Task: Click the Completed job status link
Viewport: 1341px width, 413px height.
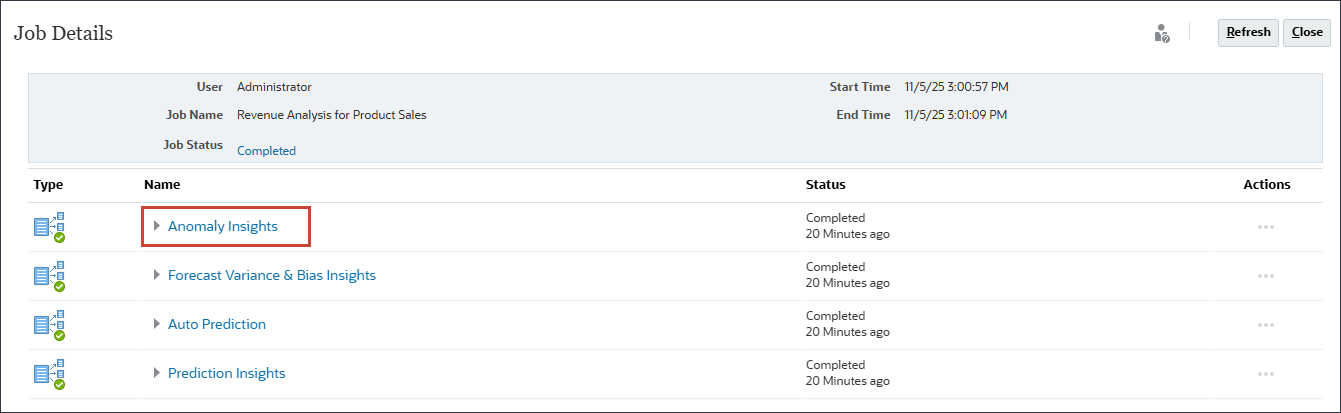Action: point(266,151)
